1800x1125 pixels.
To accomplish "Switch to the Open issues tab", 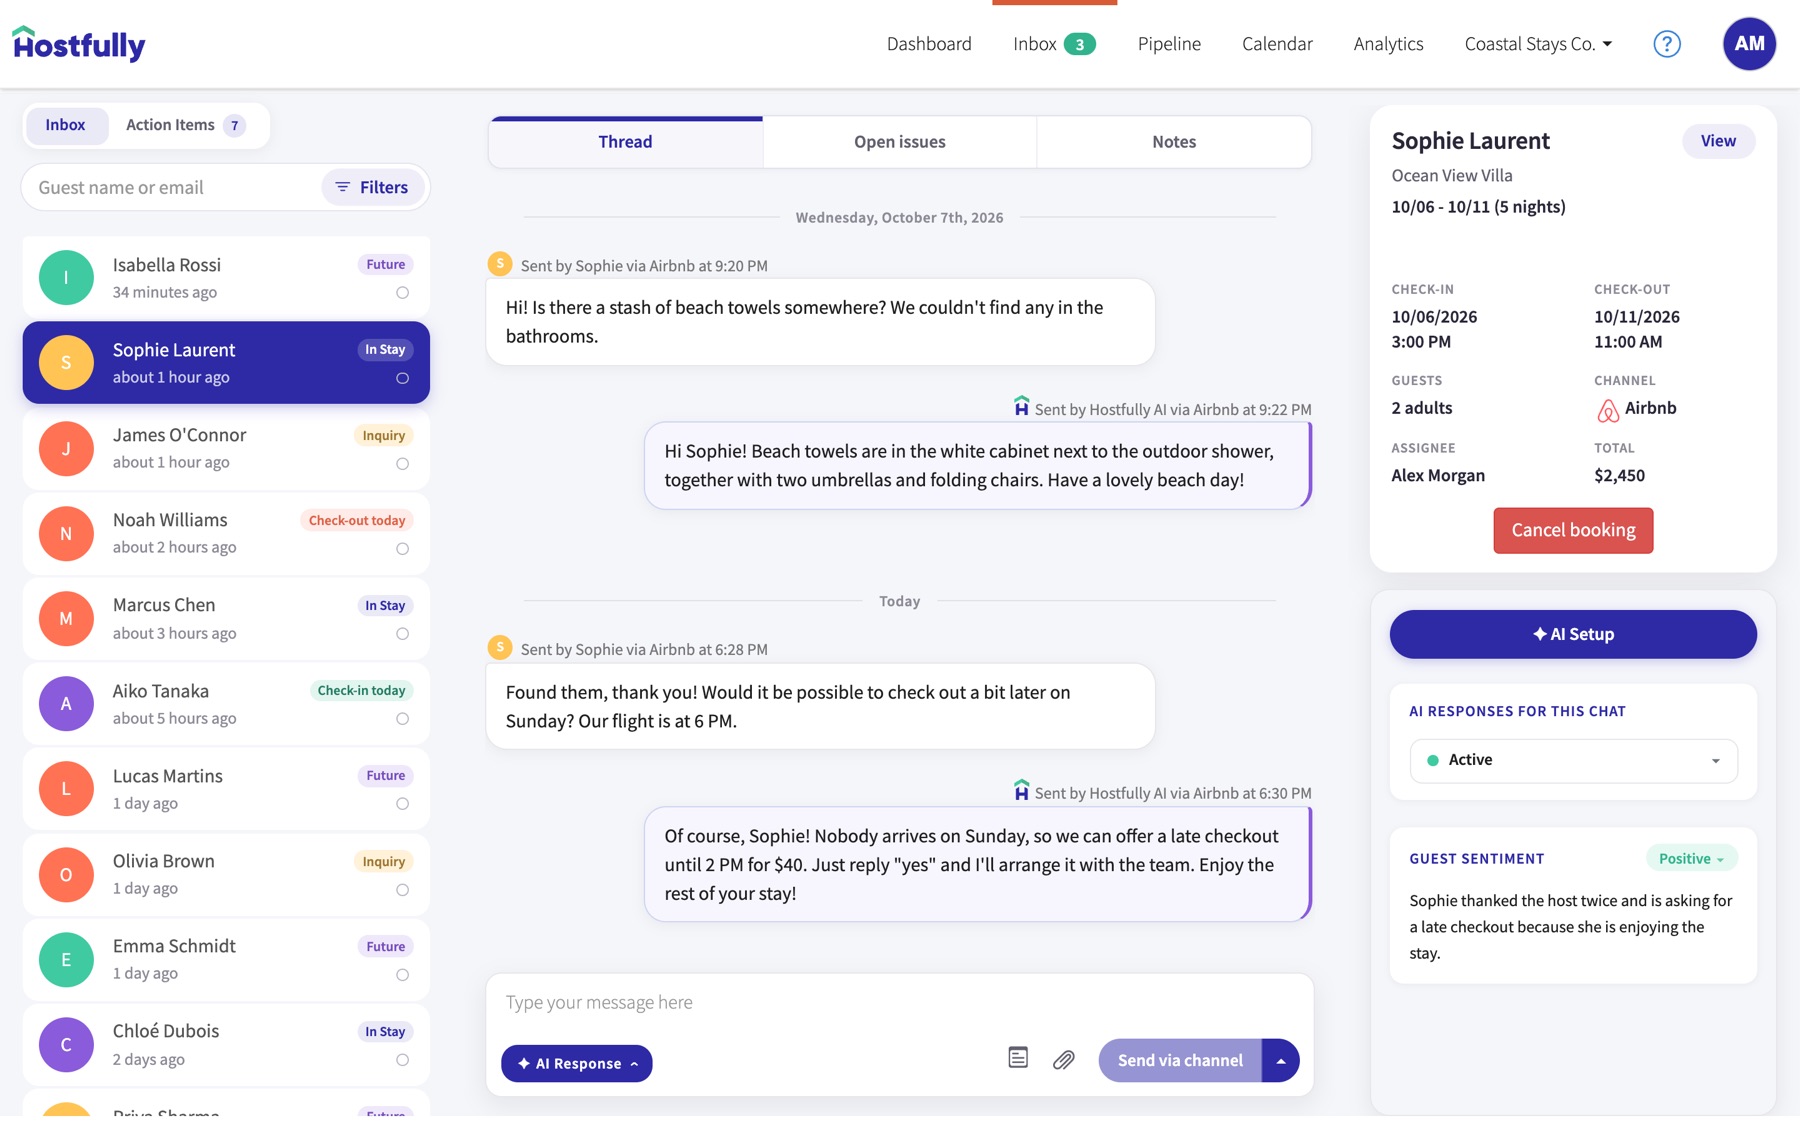I will click(x=899, y=142).
